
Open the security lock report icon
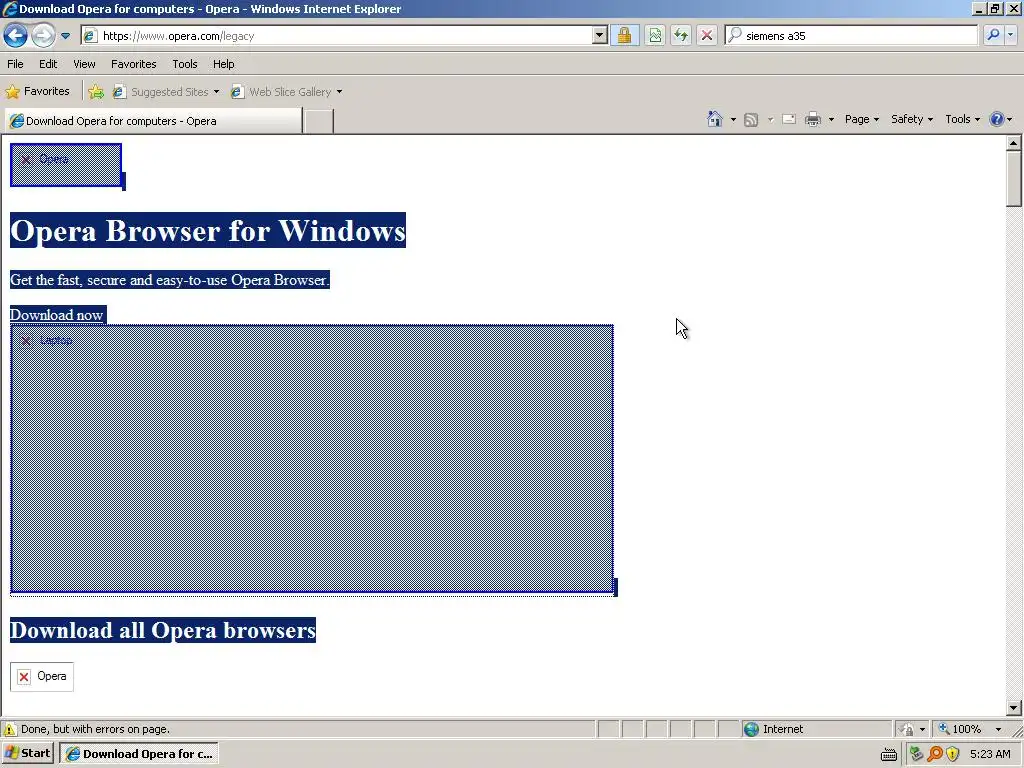624,35
